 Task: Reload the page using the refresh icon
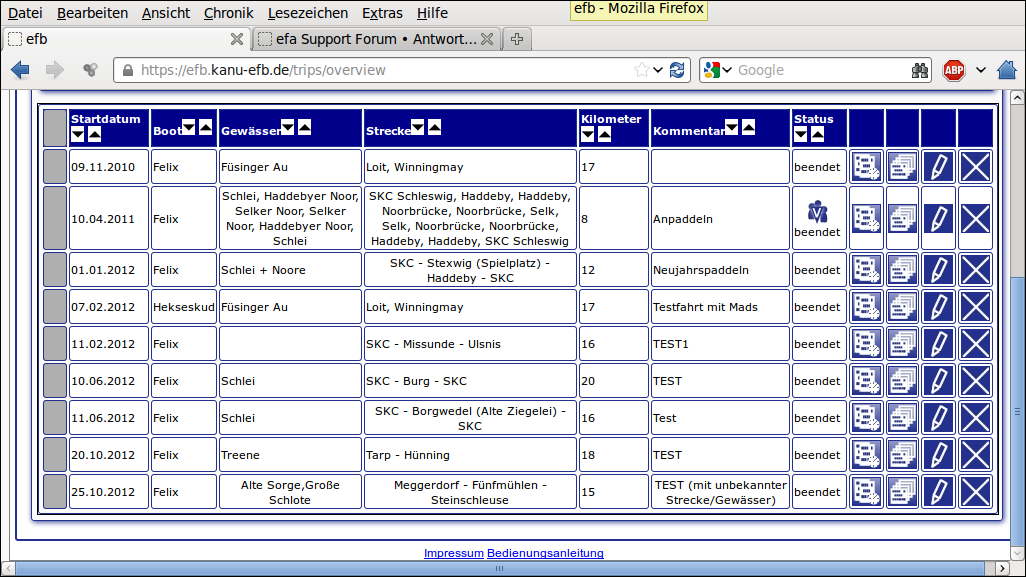pos(678,70)
